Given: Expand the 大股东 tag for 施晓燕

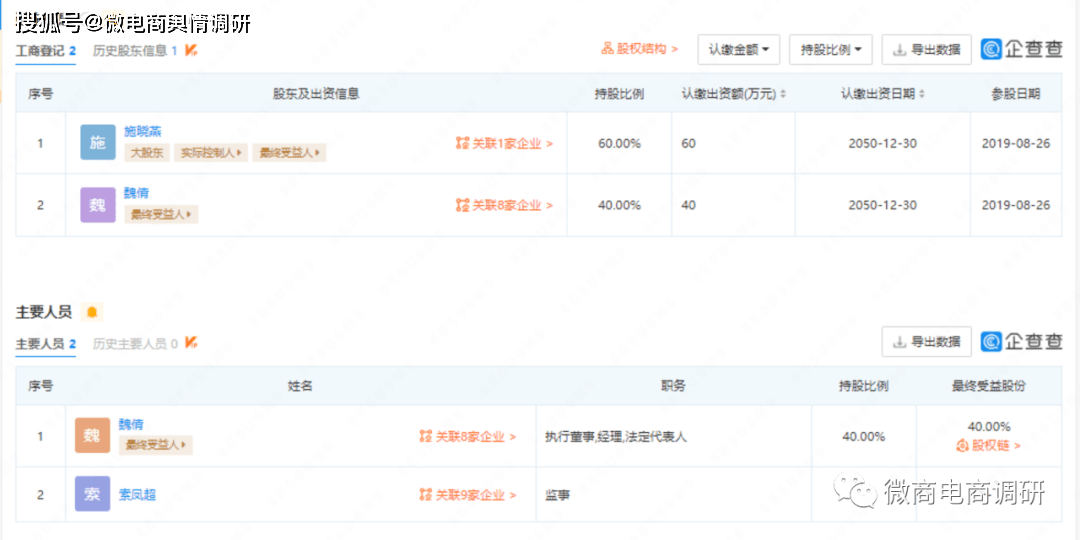Looking at the screenshot, I should pyautogui.click(x=147, y=153).
